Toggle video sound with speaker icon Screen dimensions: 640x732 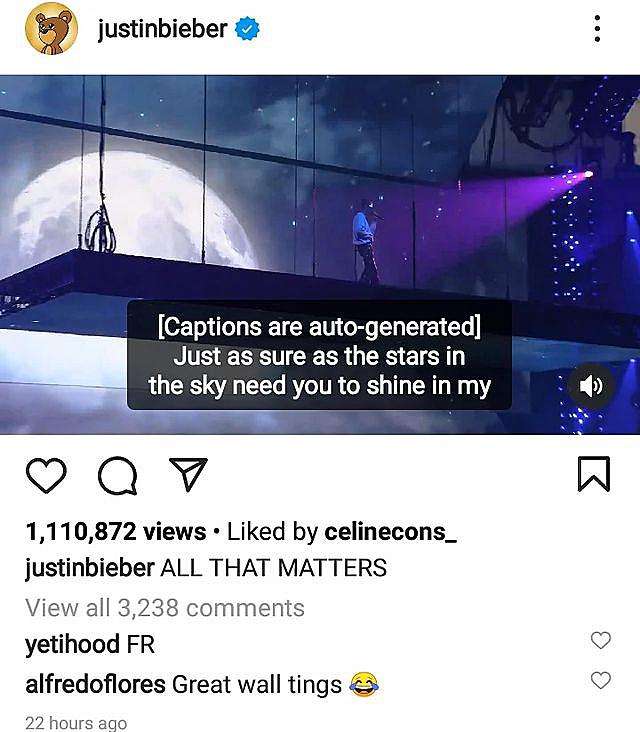(x=590, y=388)
